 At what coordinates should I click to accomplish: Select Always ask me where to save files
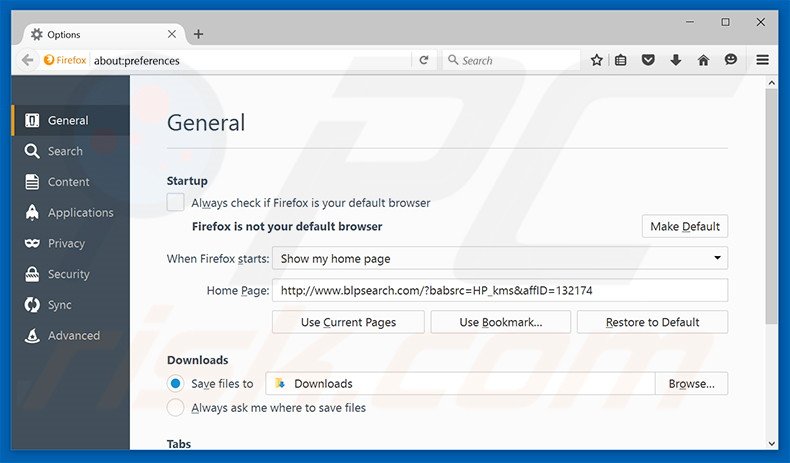tap(175, 408)
